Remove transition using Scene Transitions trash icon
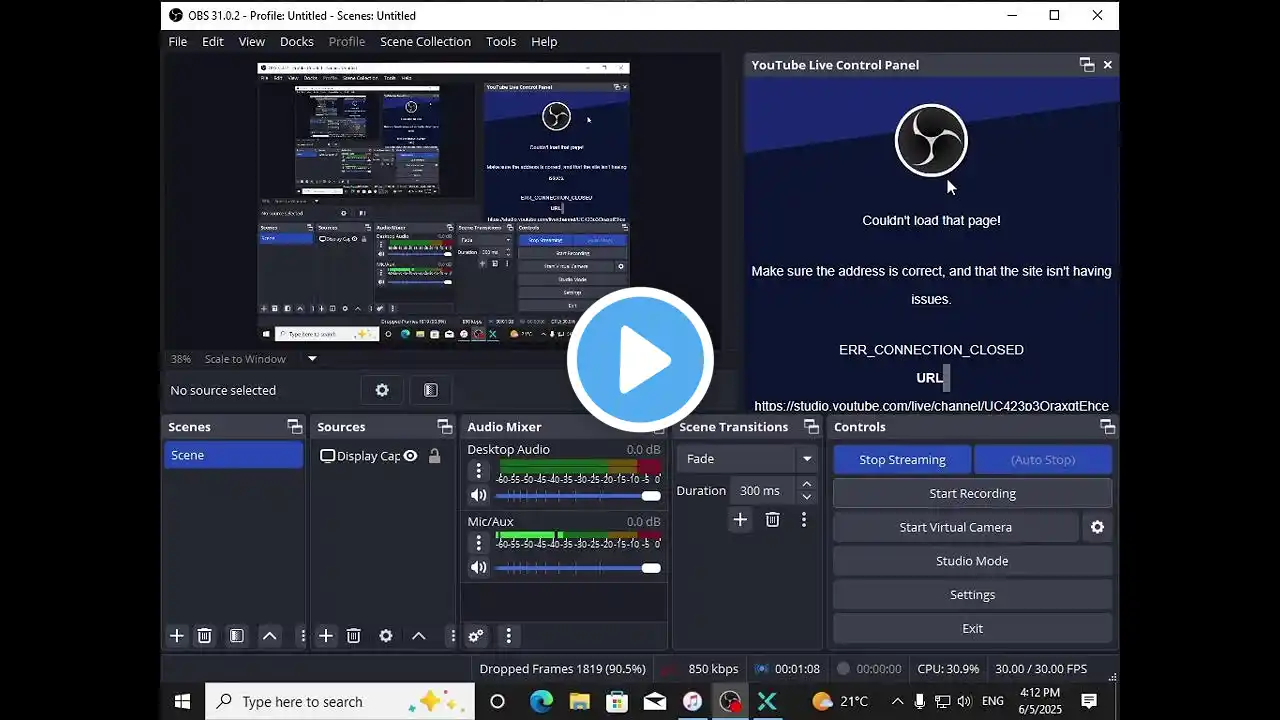Screen dimensions: 1280x720 772,520
